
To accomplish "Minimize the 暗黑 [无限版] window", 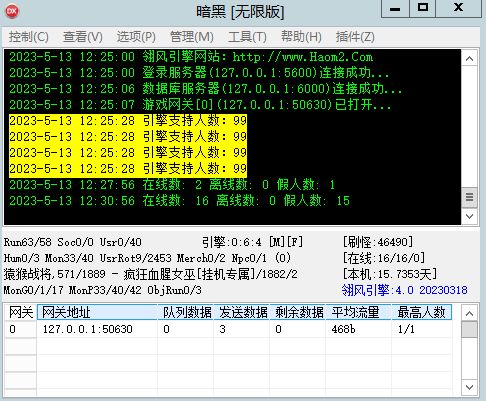I will (x=395, y=8).
